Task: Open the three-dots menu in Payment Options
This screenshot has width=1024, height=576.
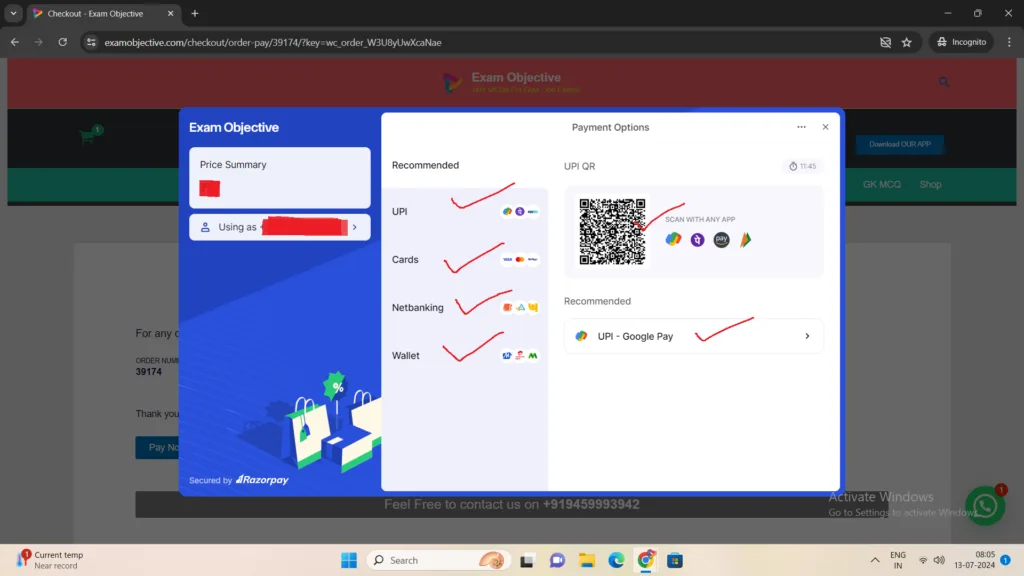Action: tap(801, 127)
